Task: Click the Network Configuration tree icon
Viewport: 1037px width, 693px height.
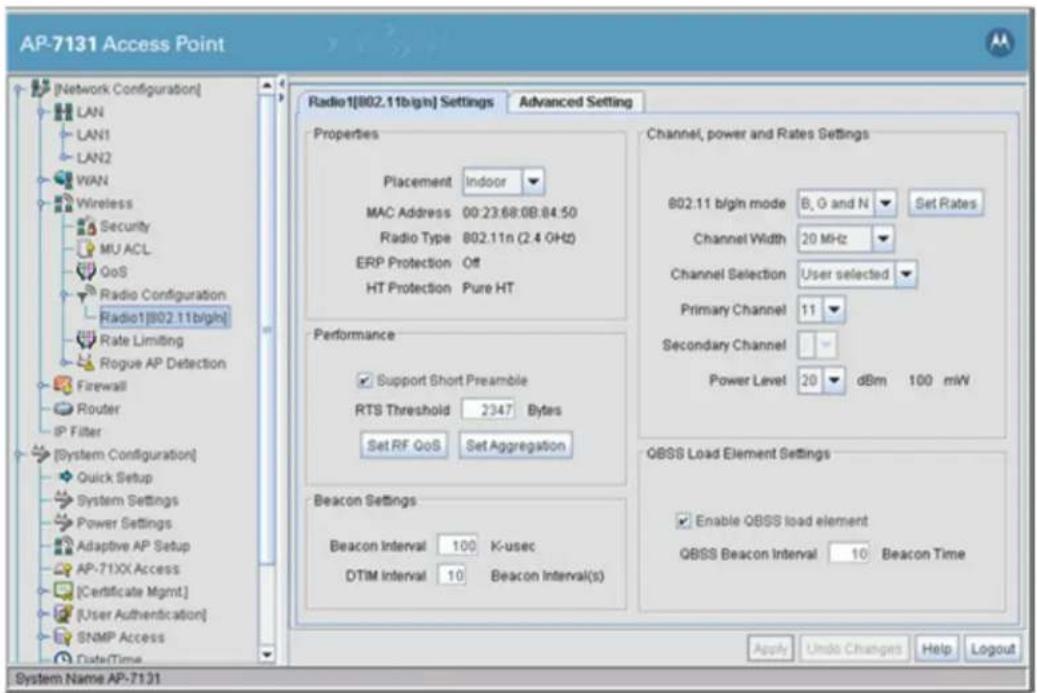Action: coord(40,88)
